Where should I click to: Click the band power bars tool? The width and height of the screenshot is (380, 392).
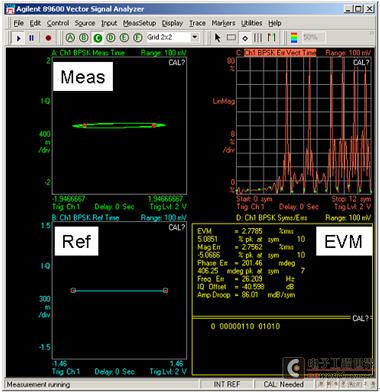(258, 38)
